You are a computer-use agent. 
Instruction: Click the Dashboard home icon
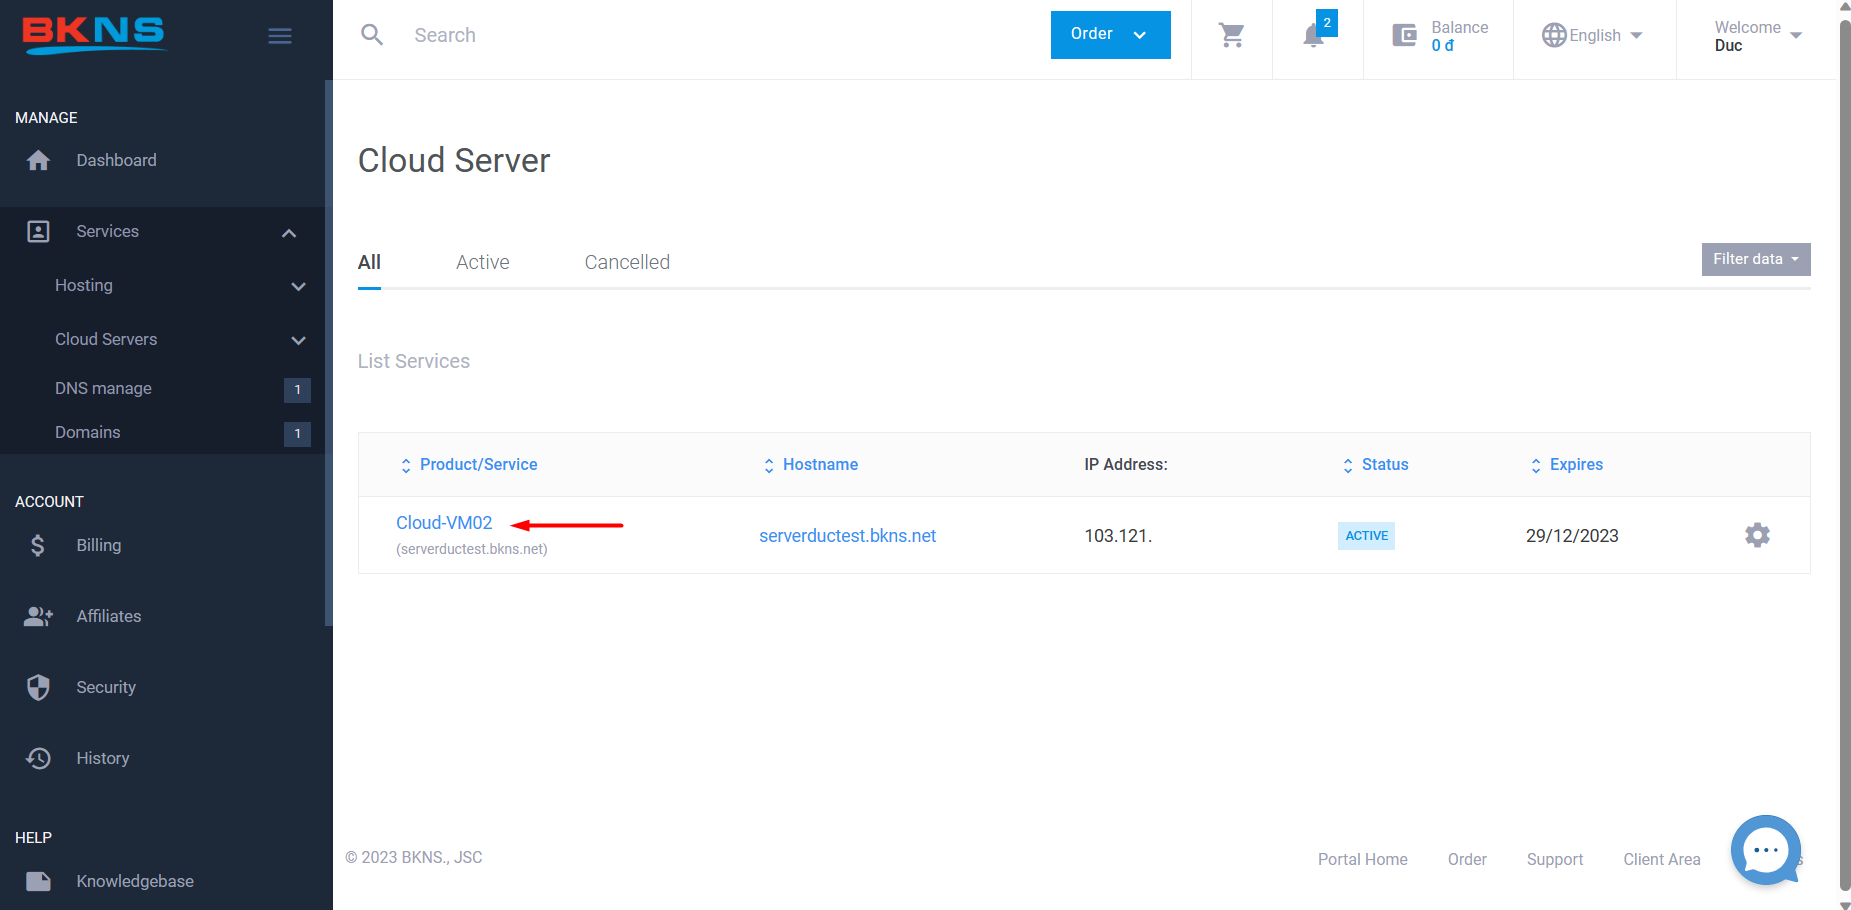coord(38,160)
